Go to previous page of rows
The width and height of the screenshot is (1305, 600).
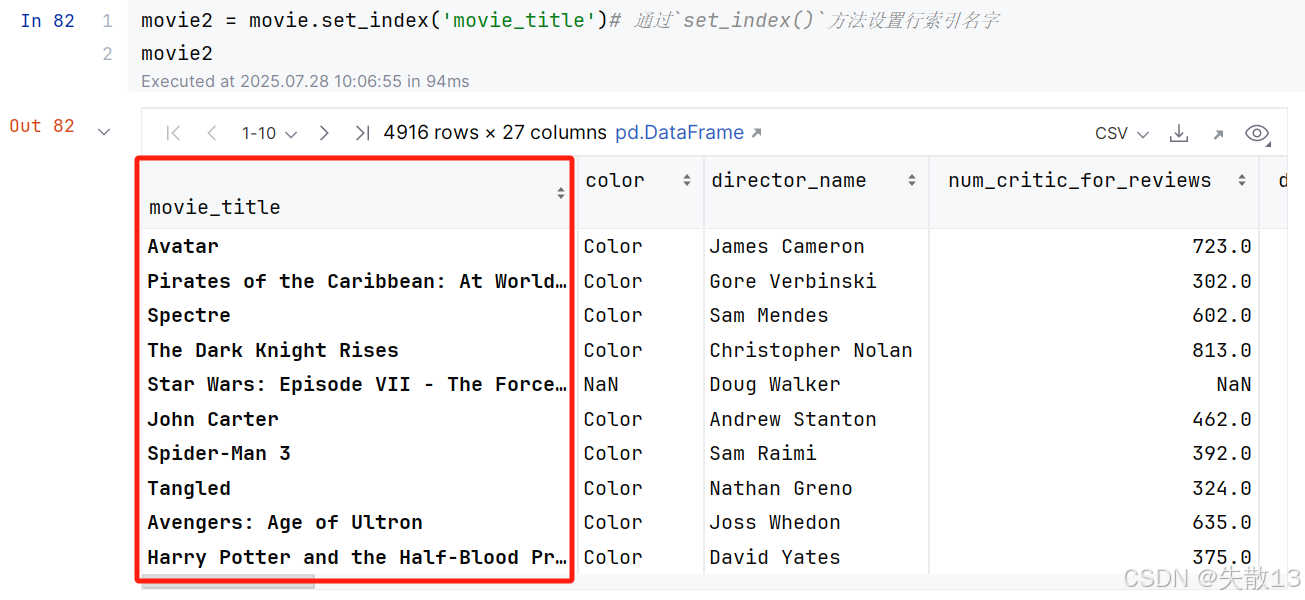tap(211, 133)
